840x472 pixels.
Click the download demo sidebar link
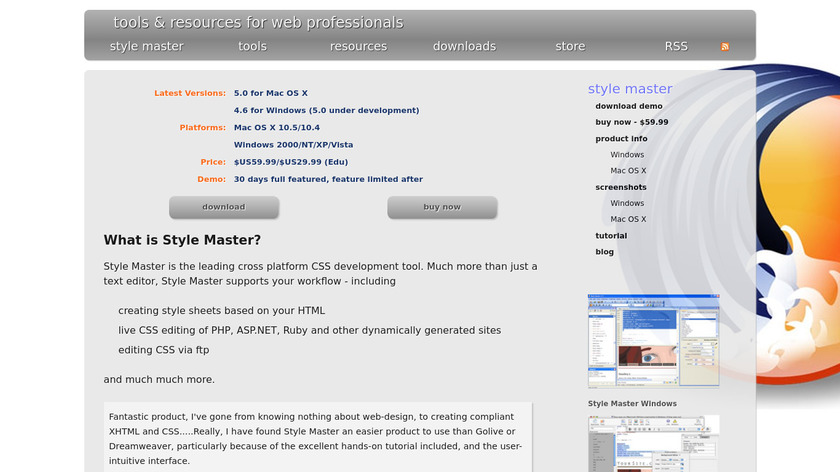click(629, 106)
